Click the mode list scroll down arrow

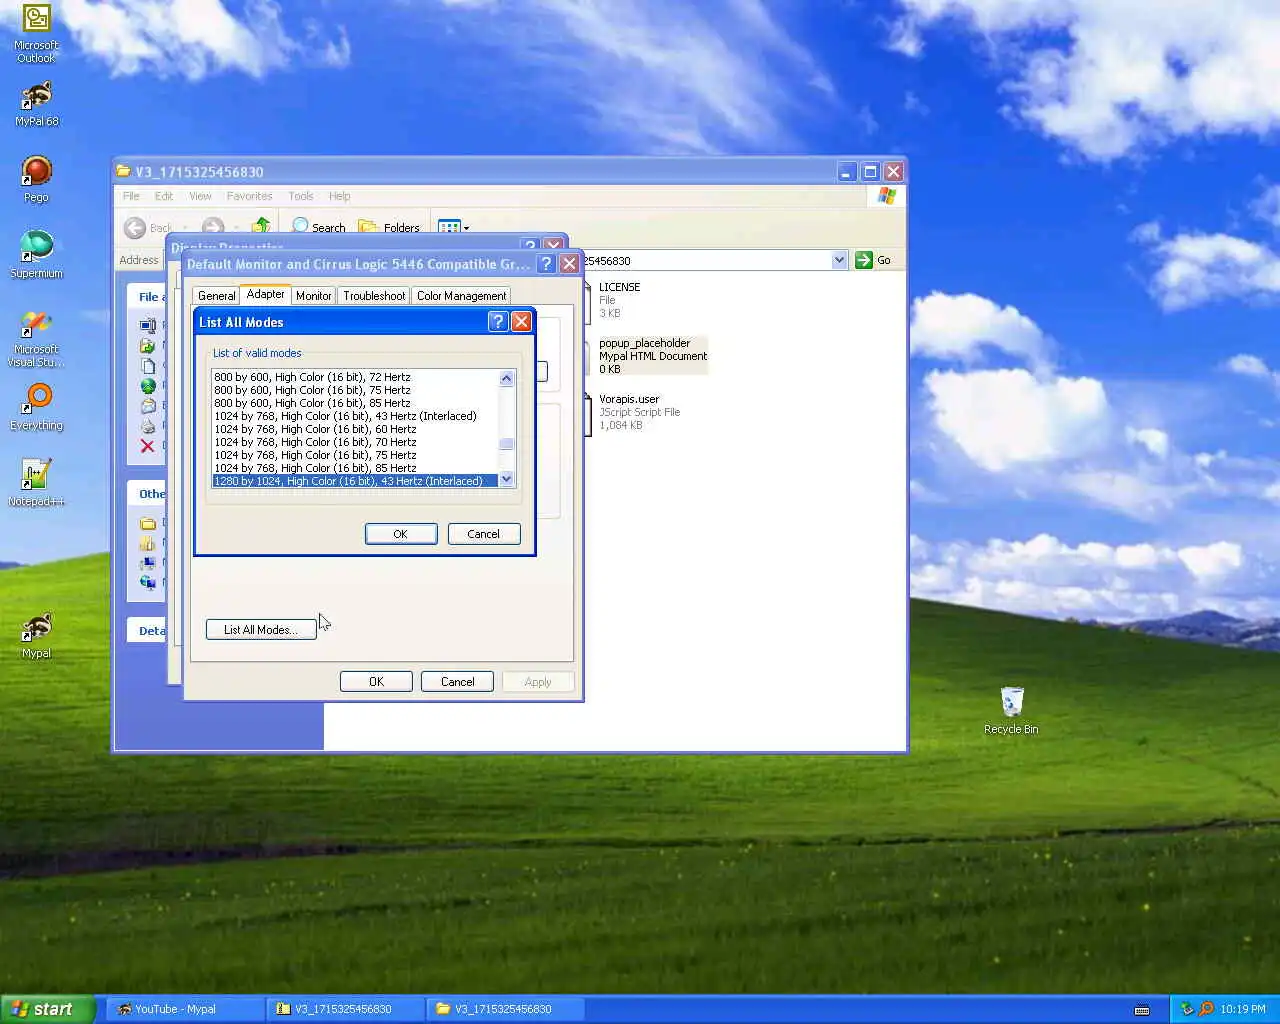tap(506, 479)
